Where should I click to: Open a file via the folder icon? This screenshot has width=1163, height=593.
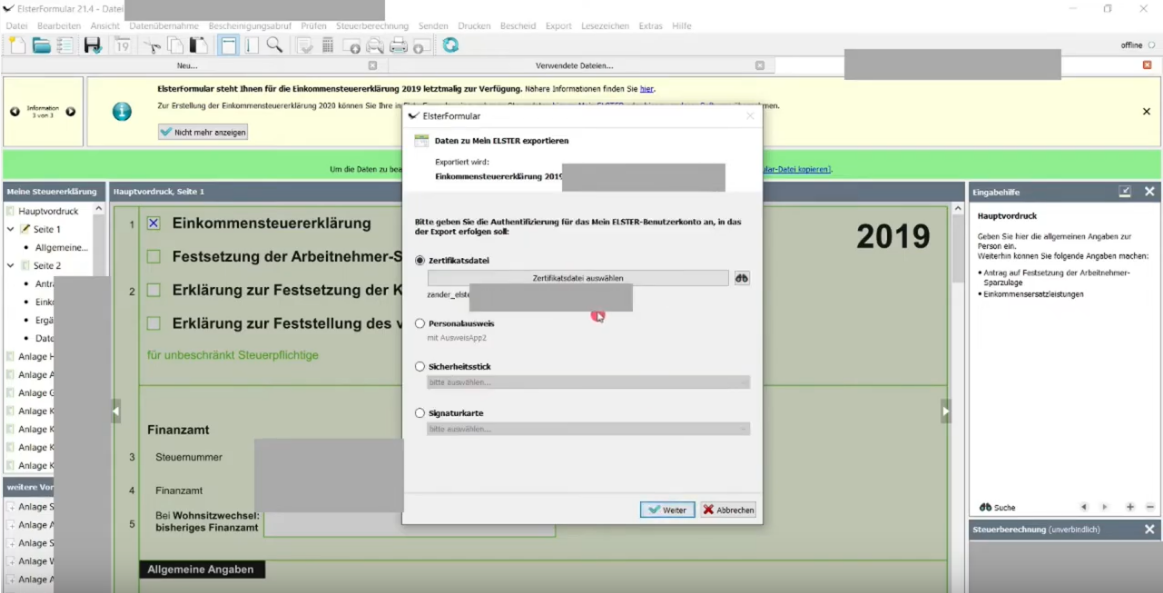(41, 45)
